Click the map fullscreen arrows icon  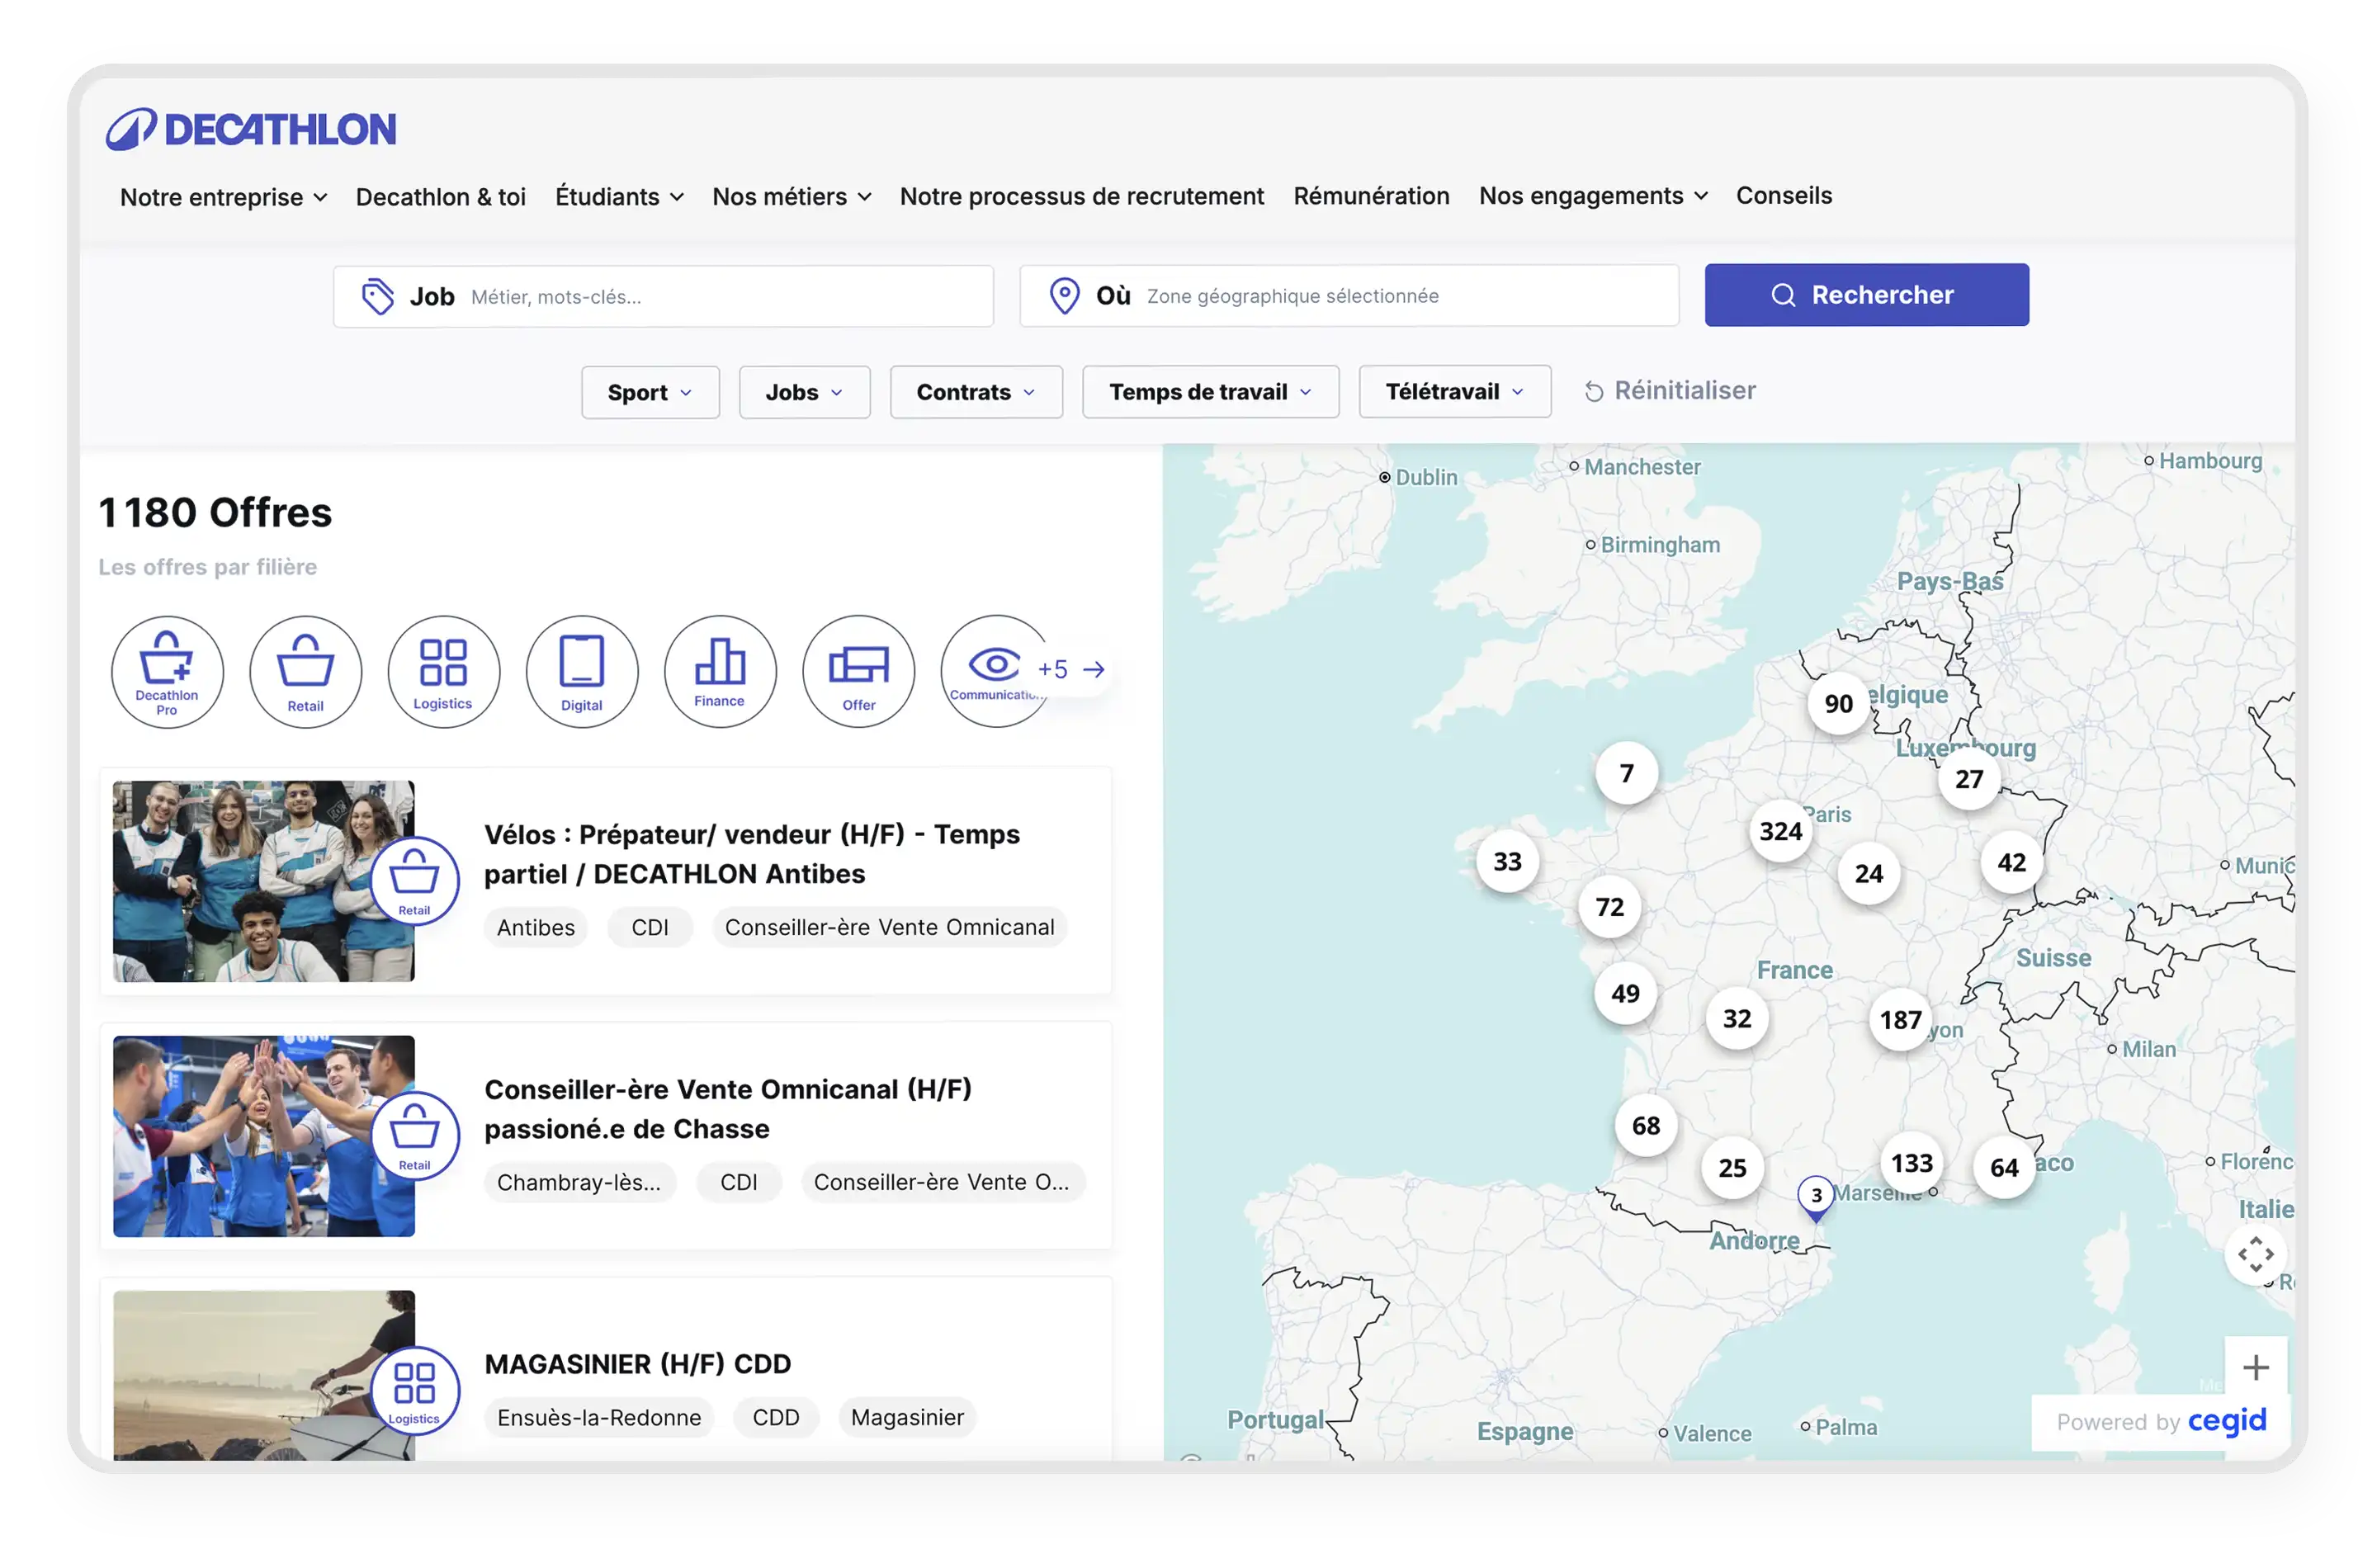pos(2255,1254)
